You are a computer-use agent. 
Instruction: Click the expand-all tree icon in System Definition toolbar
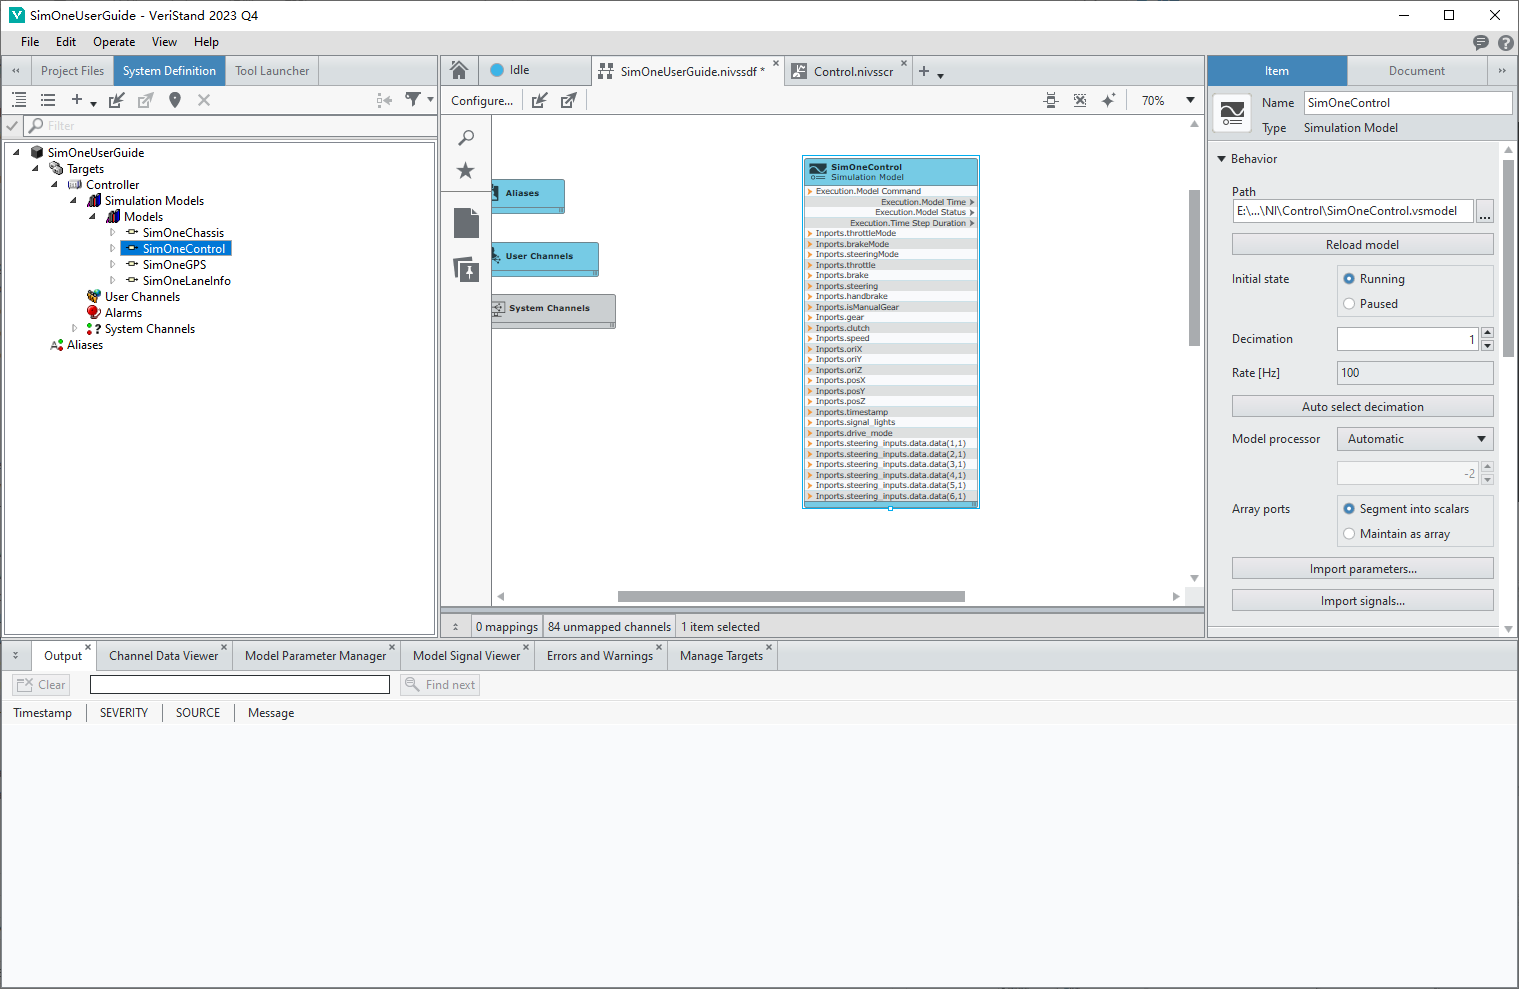(x=19, y=100)
